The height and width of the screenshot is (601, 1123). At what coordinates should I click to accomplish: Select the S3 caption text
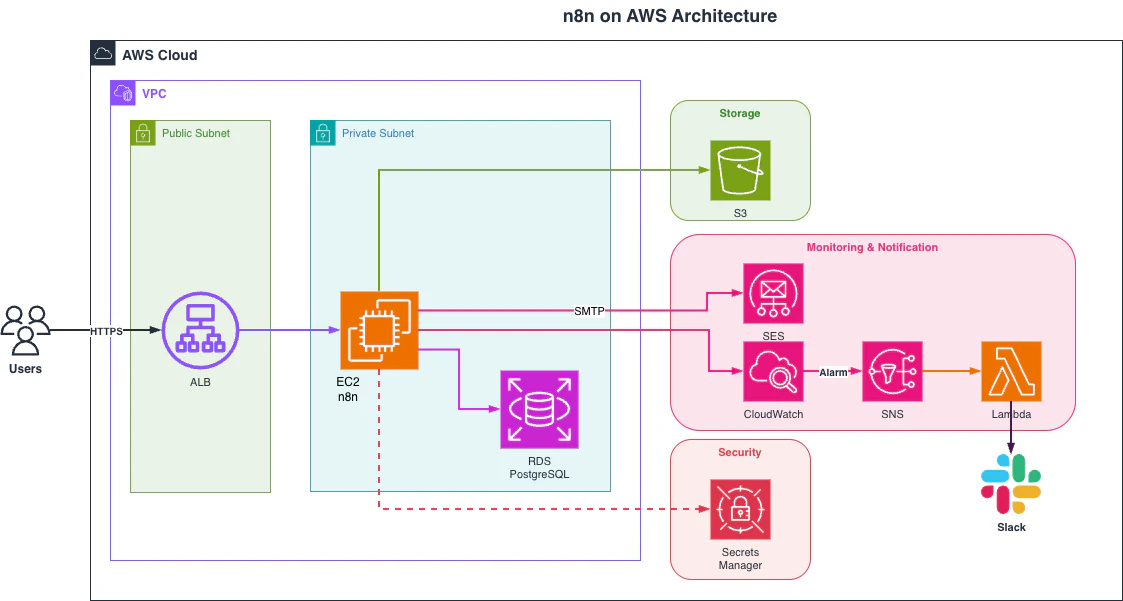coord(740,213)
